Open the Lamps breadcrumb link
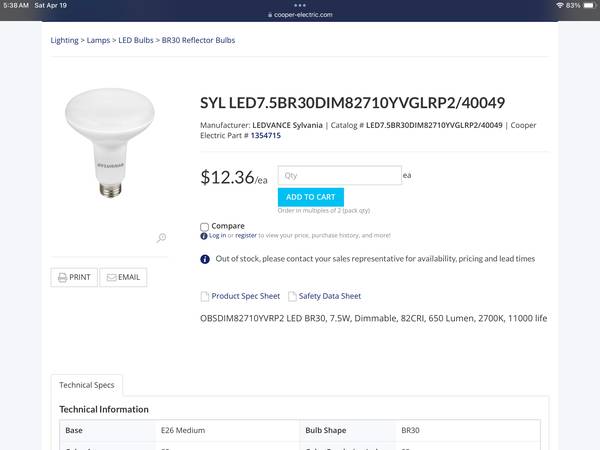Image resolution: width=600 pixels, height=450 pixels. pos(98,40)
